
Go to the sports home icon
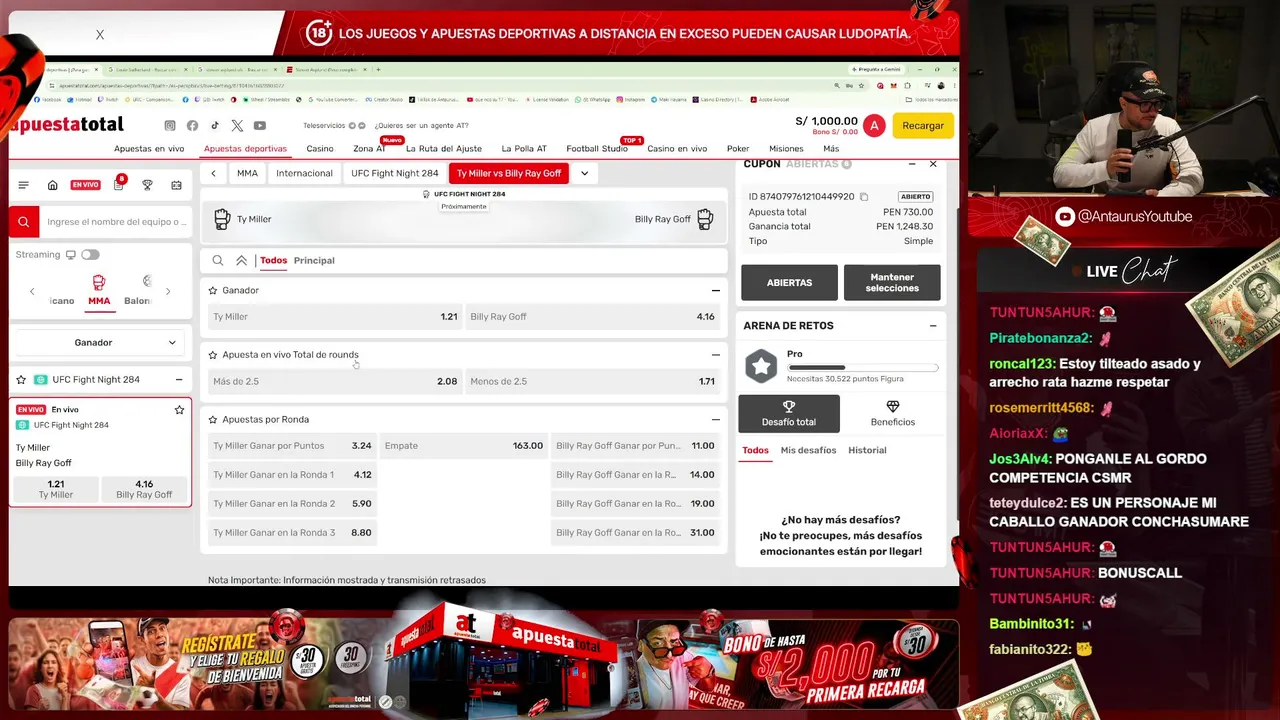53,185
